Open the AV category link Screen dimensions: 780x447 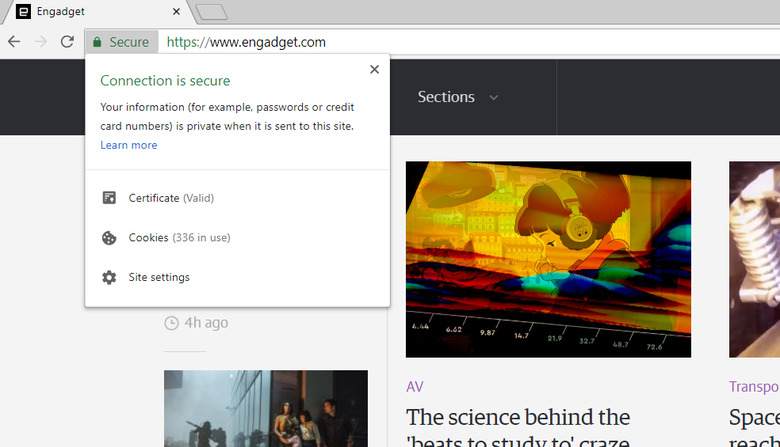(x=414, y=387)
